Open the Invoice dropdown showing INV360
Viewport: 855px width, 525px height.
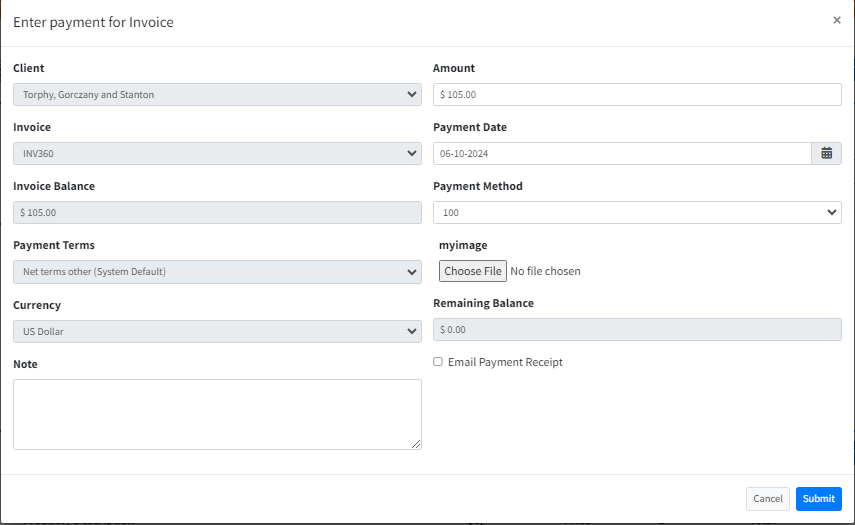point(217,154)
